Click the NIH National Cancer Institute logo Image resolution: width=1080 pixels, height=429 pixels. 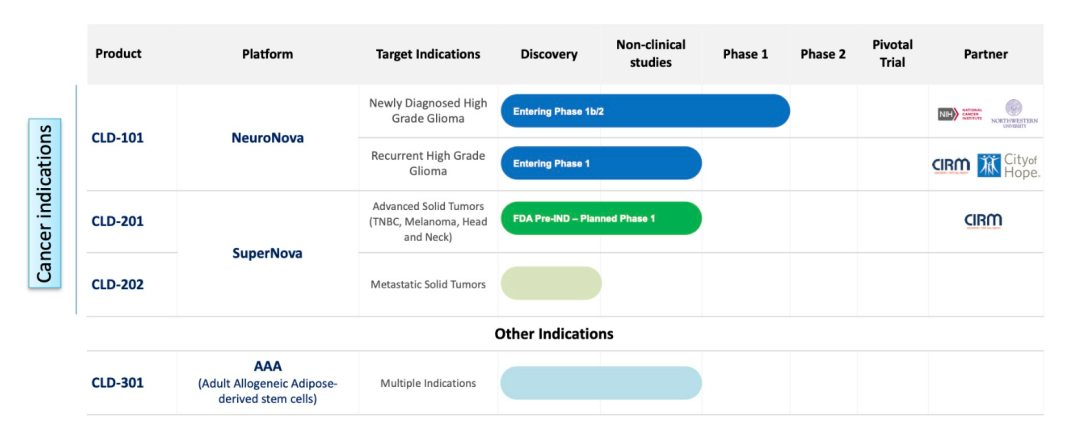pos(961,114)
